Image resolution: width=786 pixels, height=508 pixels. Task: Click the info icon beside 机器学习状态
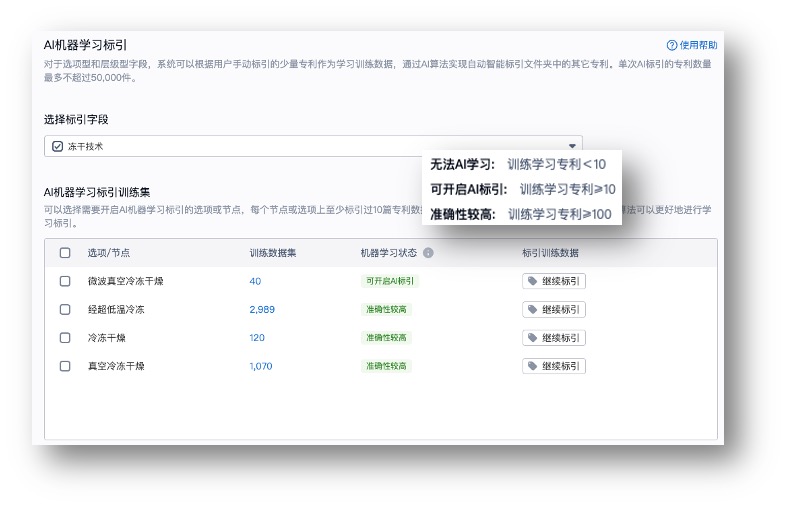428,253
